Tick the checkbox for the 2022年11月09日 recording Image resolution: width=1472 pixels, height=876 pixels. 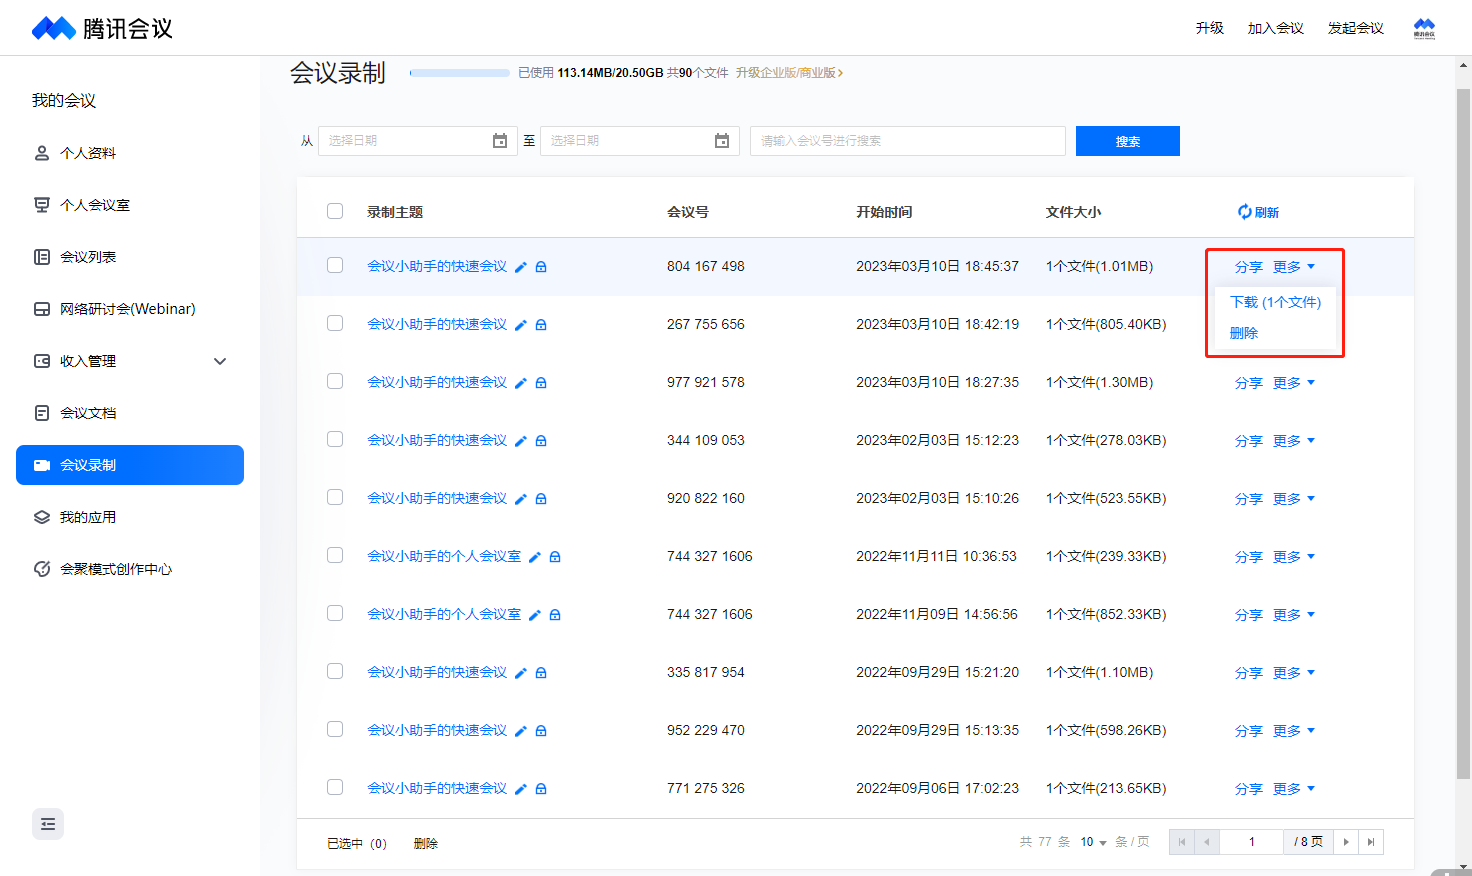335,613
